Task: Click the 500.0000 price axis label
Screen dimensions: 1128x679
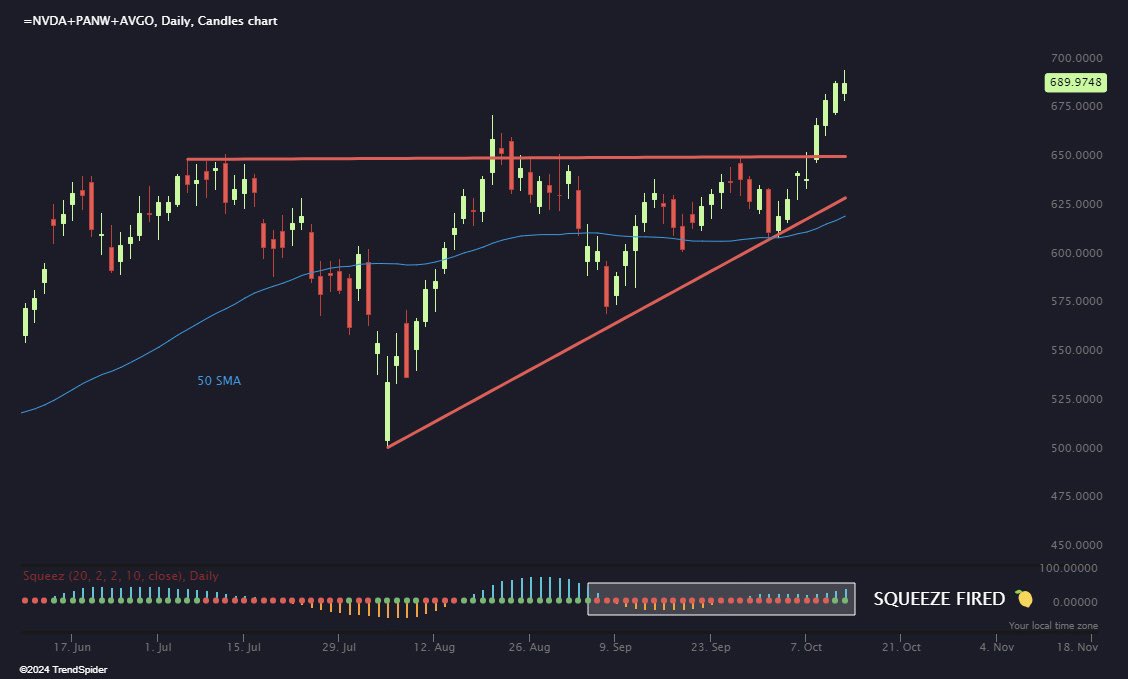Action: (1076, 447)
